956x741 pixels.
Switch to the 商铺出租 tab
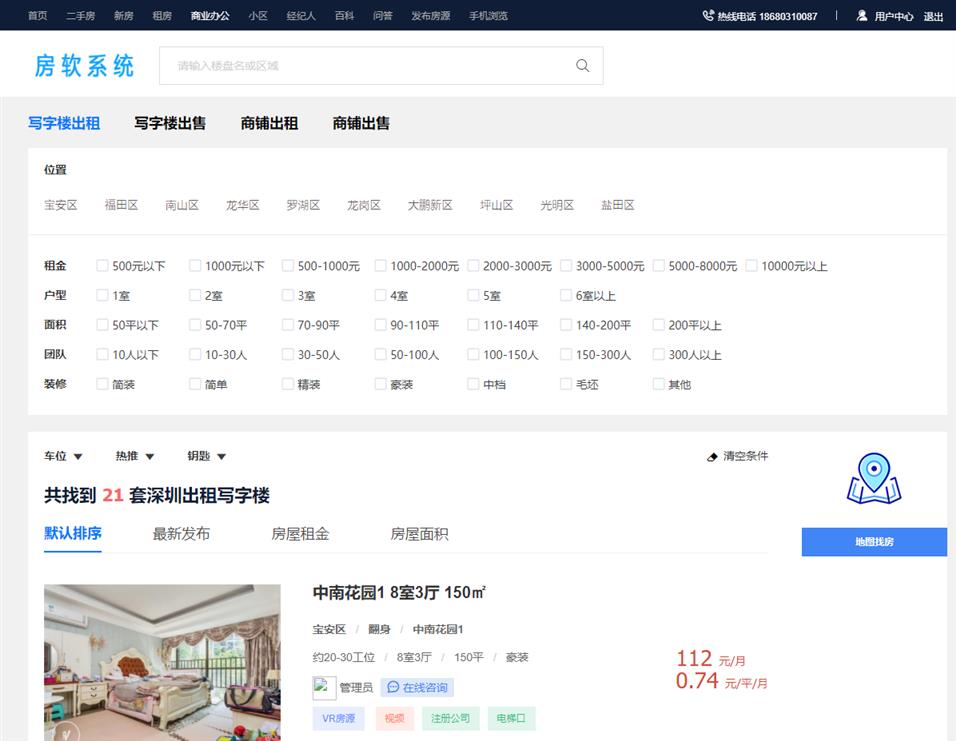coord(269,124)
